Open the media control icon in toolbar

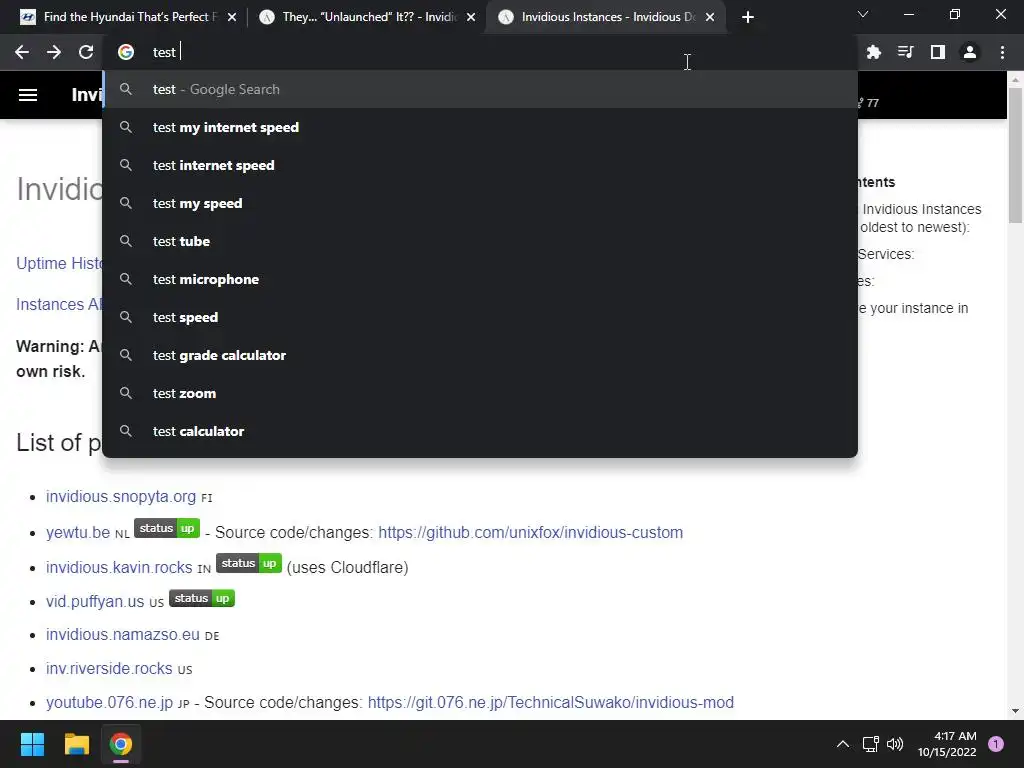(x=905, y=52)
